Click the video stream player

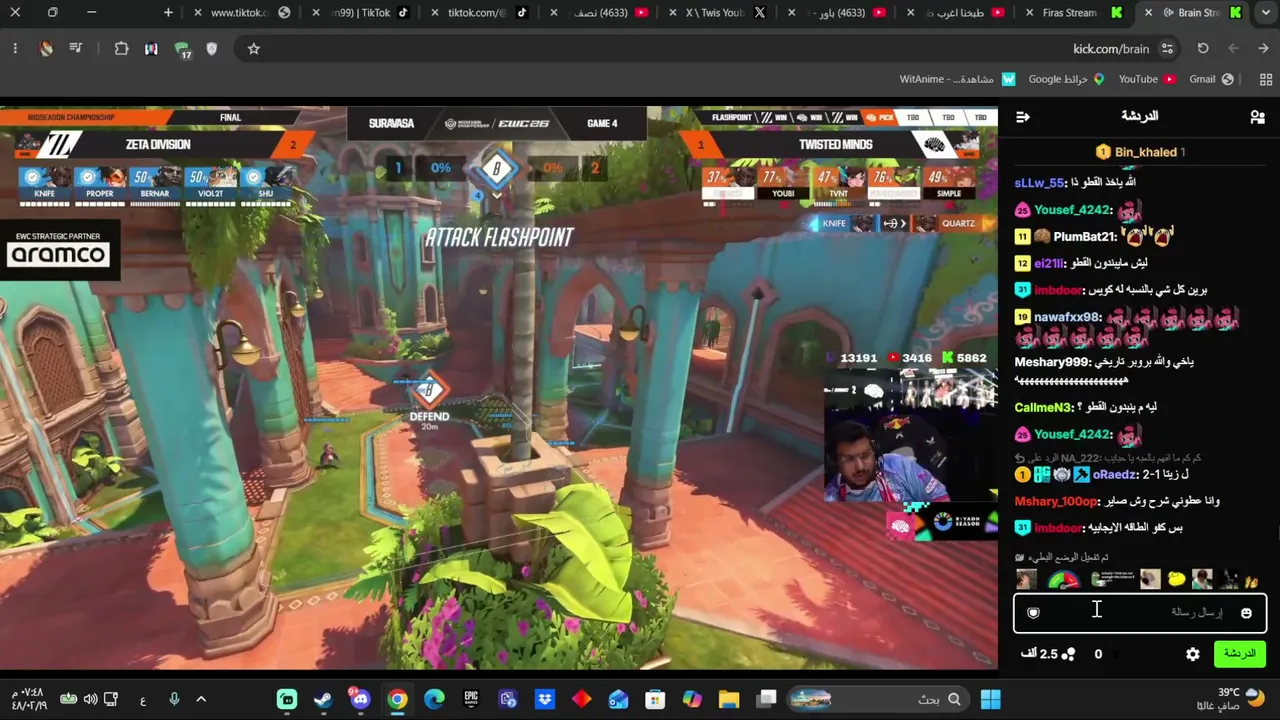[499, 387]
